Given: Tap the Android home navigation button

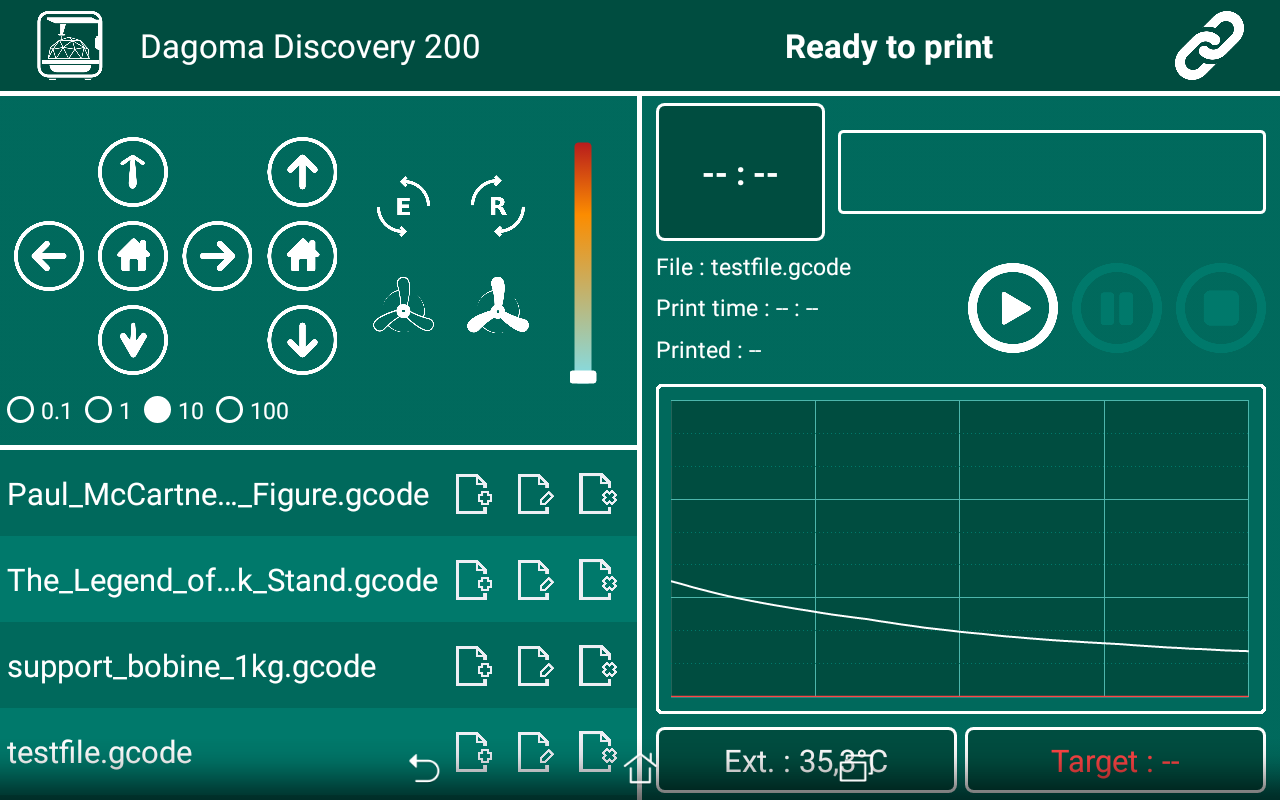Looking at the screenshot, I should point(640,768).
